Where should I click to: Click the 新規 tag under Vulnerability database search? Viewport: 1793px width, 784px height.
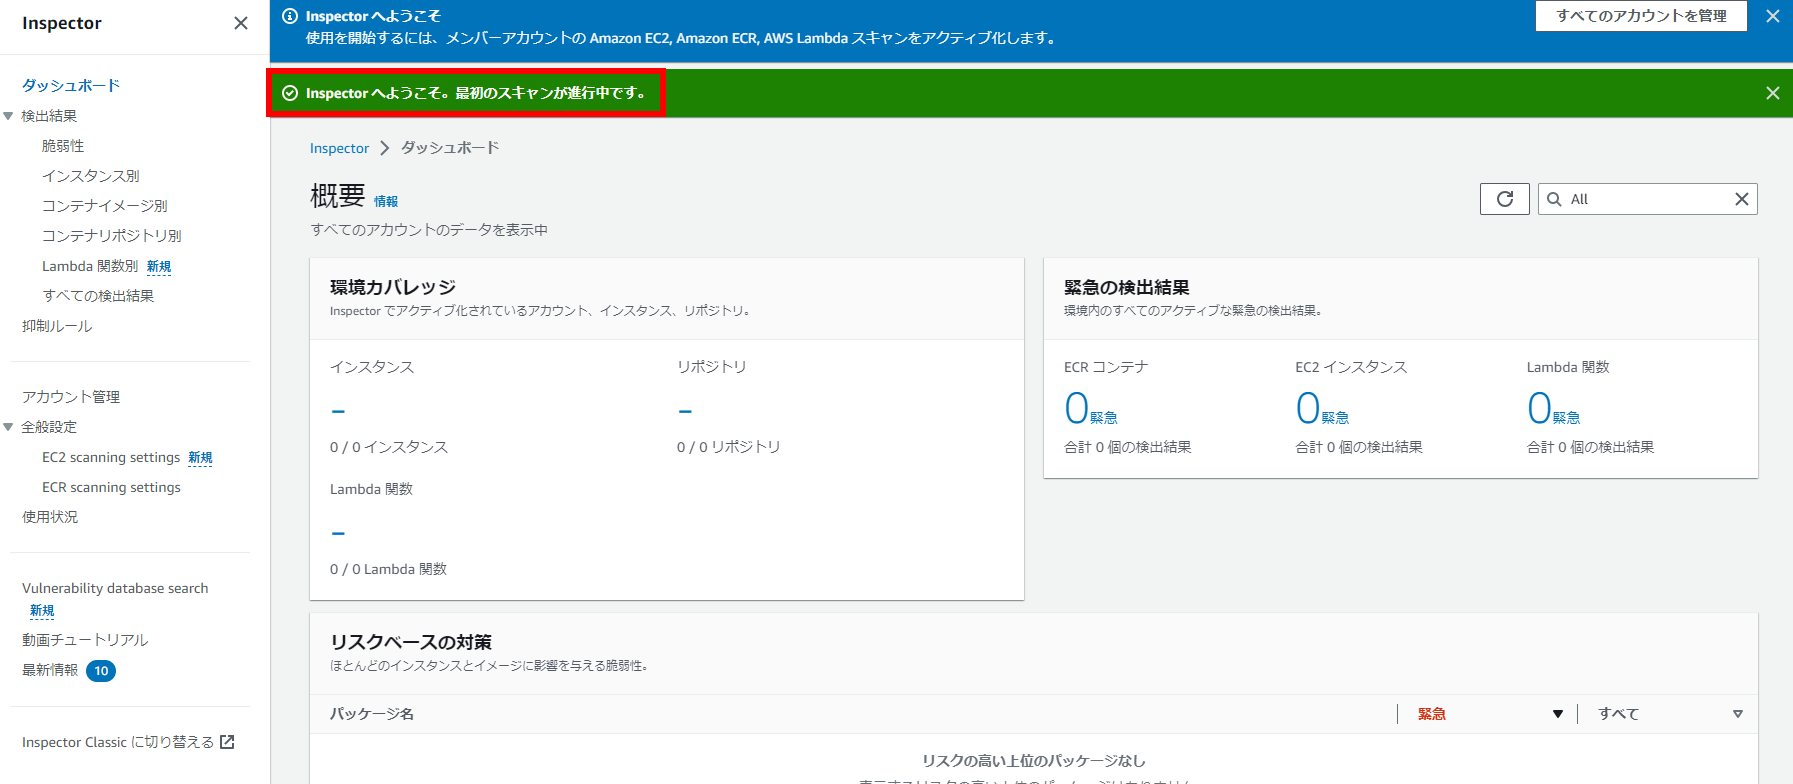pyautogui.click(x=42, y=610)
